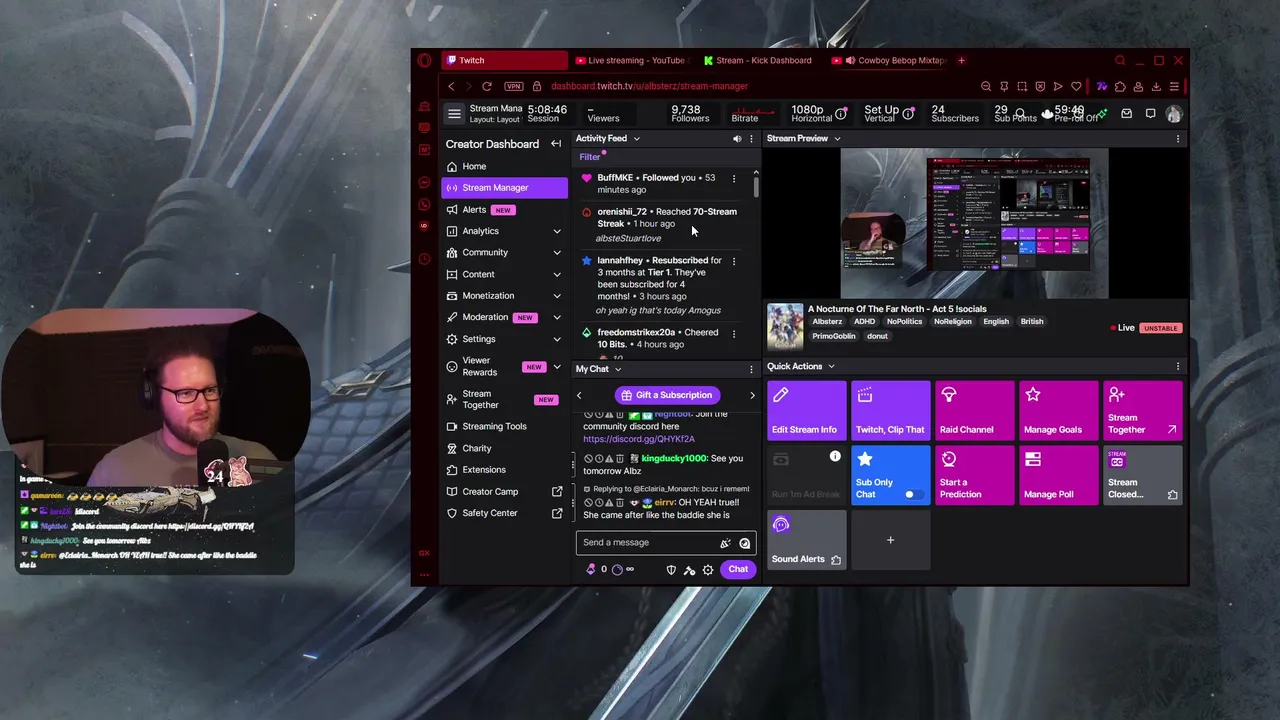The image size is (1280, 720).
Task: Expand the Viewer Rewards sidebar section
Action: (x=557, y=367)
